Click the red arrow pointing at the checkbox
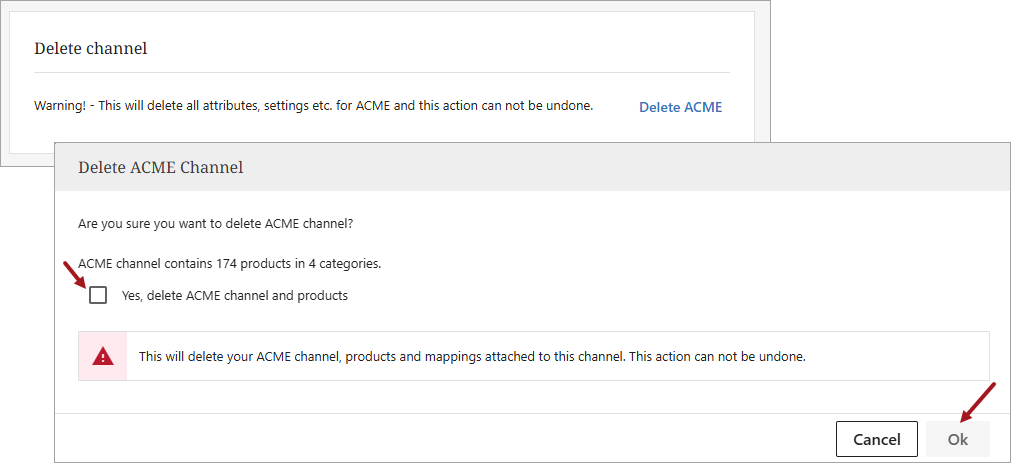 coord(76,275)
